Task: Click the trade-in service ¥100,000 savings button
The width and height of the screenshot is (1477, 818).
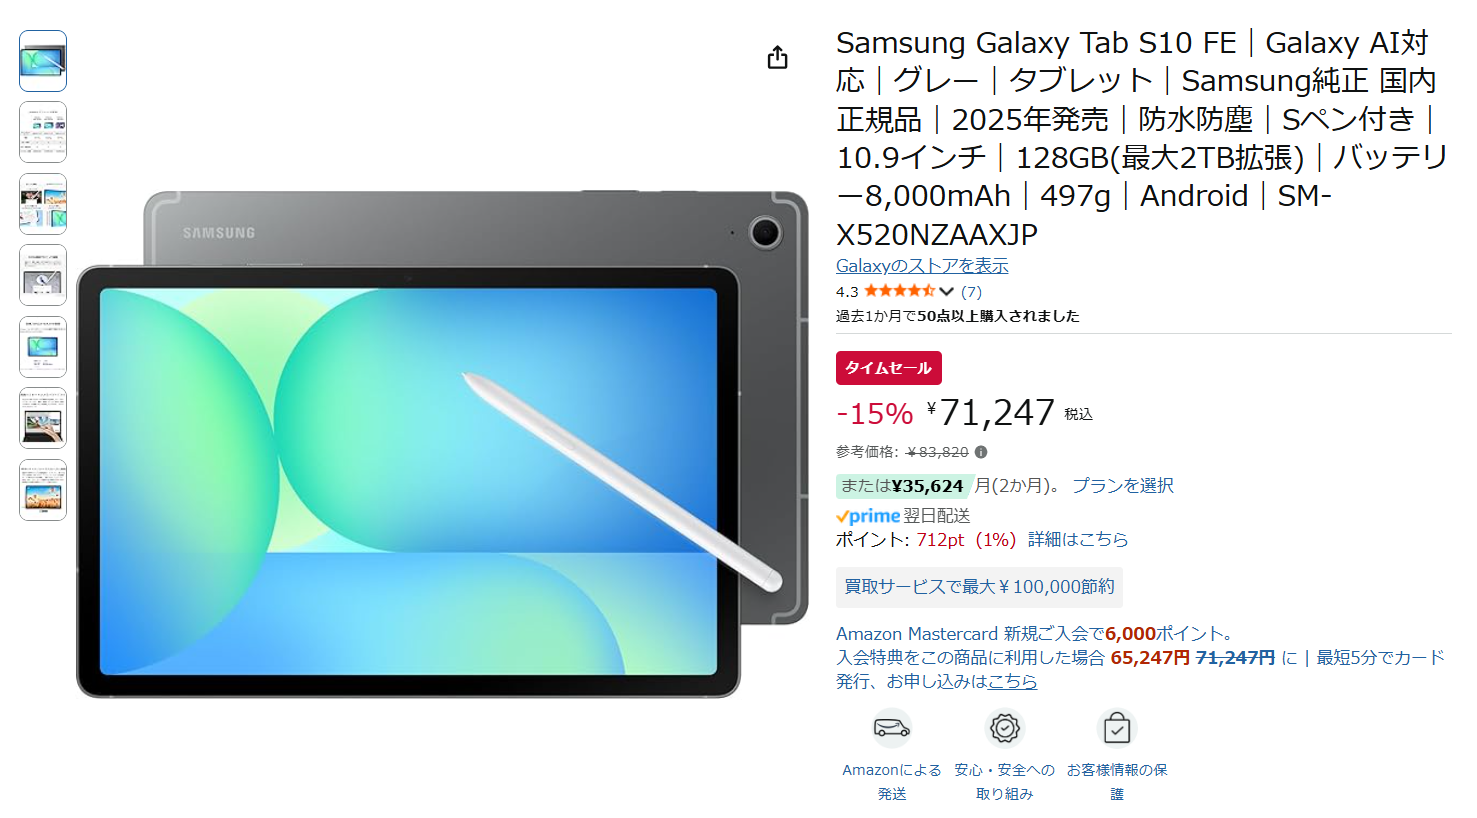Action: coord(979,587)
